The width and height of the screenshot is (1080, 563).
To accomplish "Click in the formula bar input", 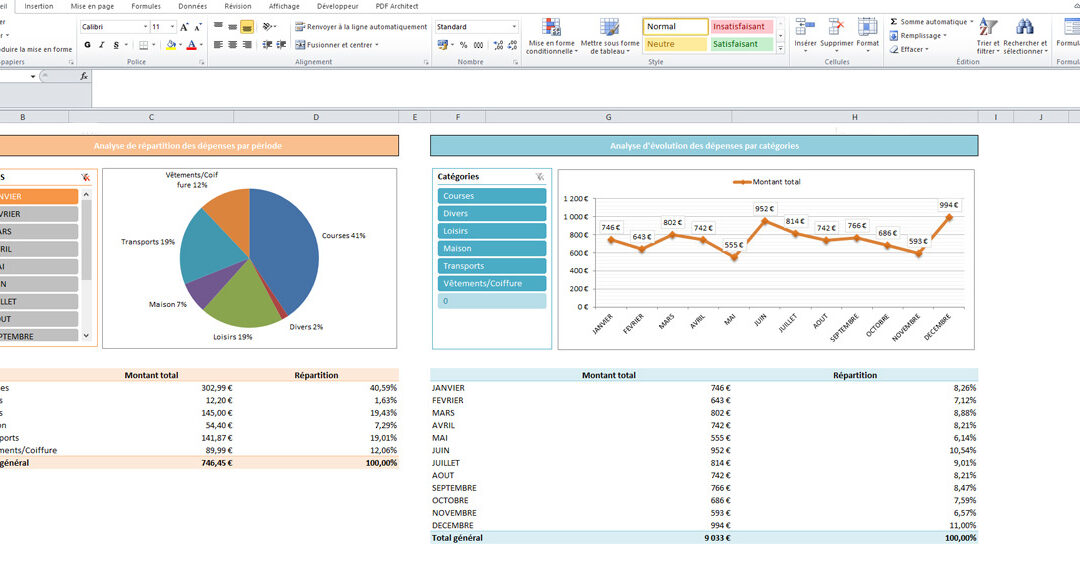I will 585,88.
